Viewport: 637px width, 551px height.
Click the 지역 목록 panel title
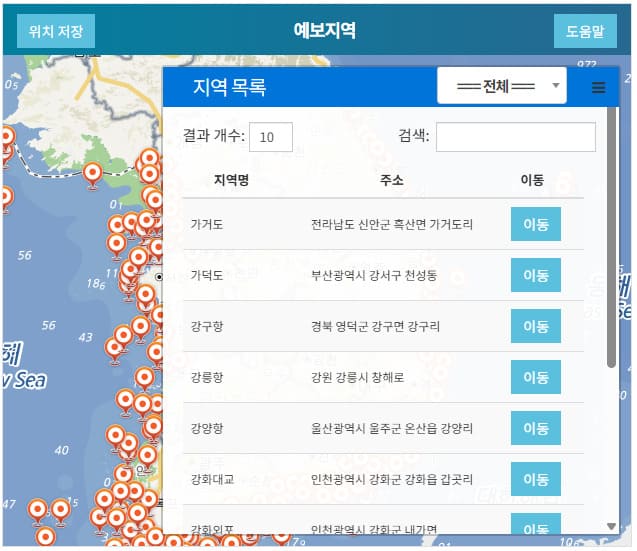(x=229, y=87)
